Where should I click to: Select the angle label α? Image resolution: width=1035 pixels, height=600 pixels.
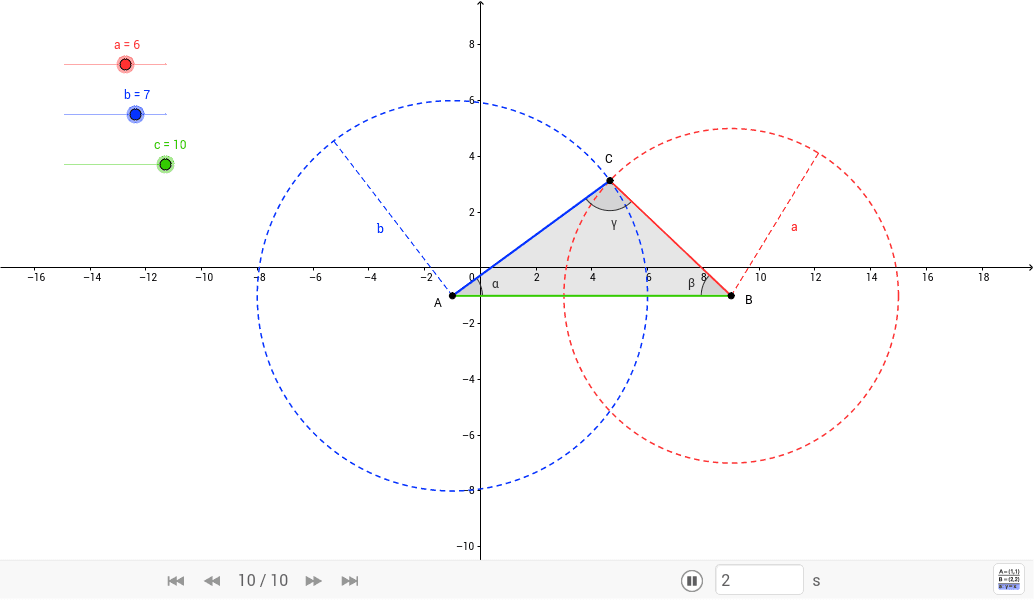[x=496, y=284]
